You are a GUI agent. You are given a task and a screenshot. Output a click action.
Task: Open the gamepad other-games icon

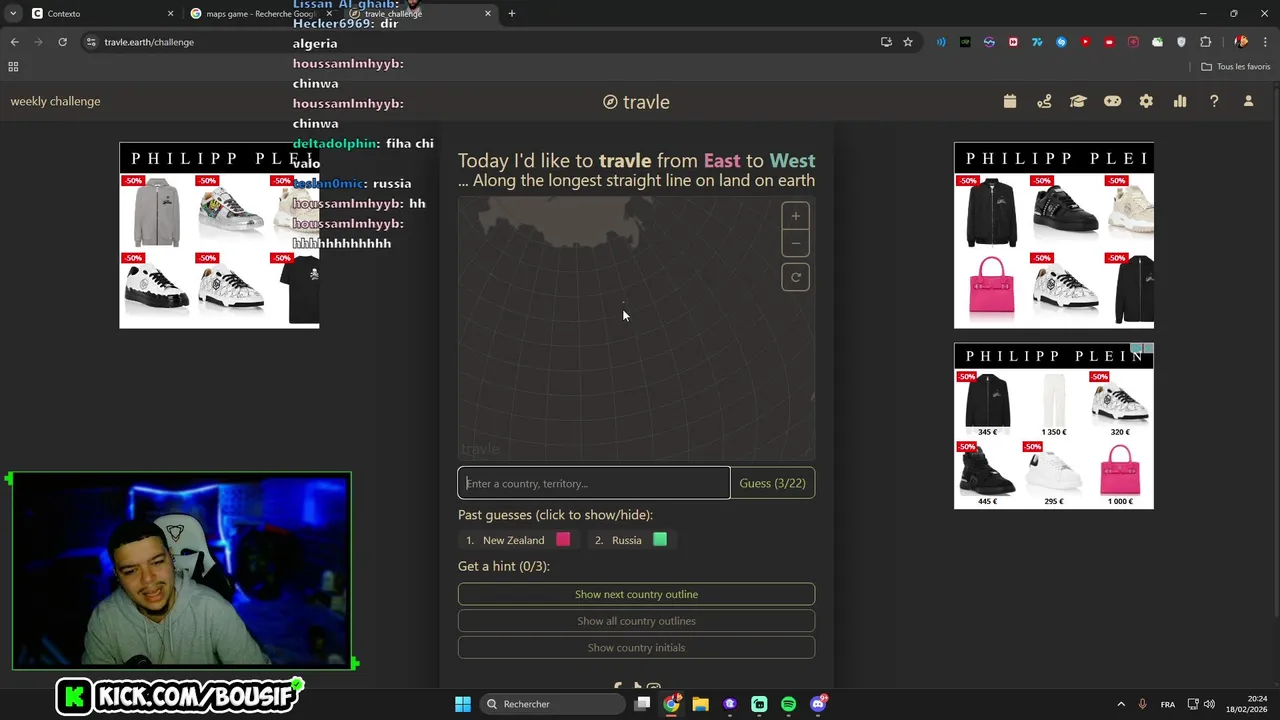click(1112, 101)
